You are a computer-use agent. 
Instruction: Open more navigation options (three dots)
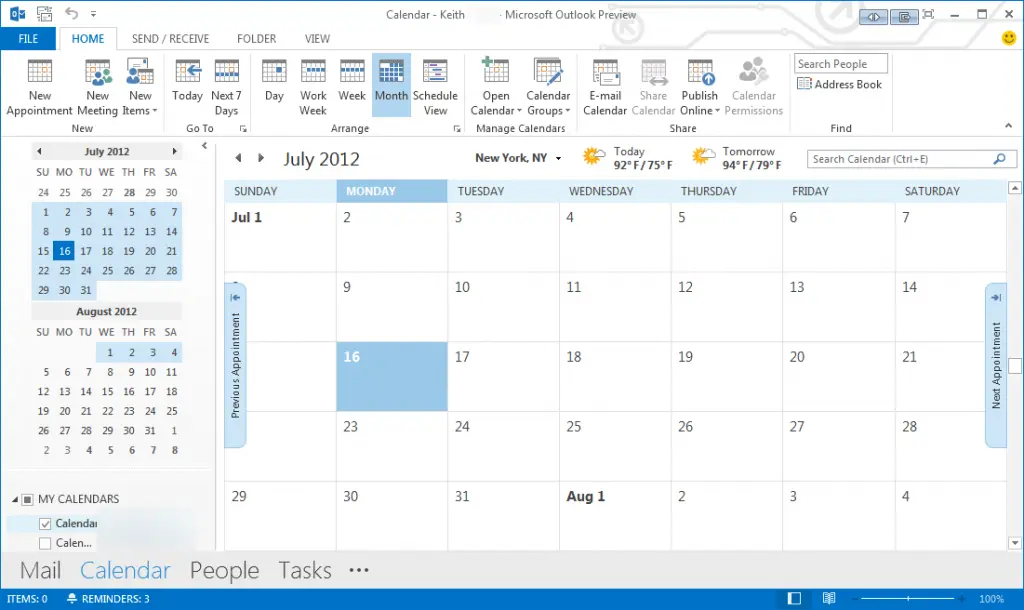[359, 570]
